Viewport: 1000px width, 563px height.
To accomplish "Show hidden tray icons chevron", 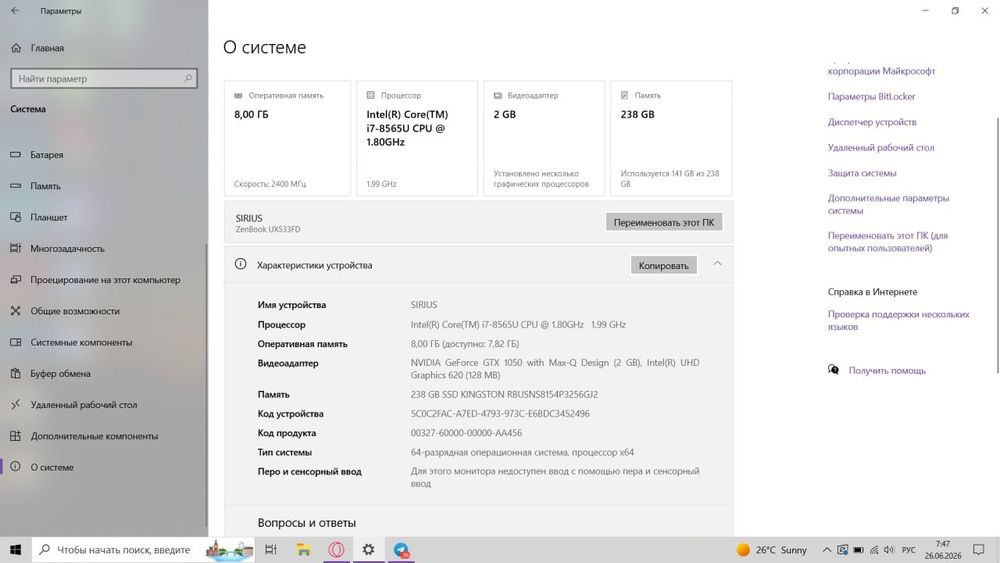I will click(x=827, y=550).
